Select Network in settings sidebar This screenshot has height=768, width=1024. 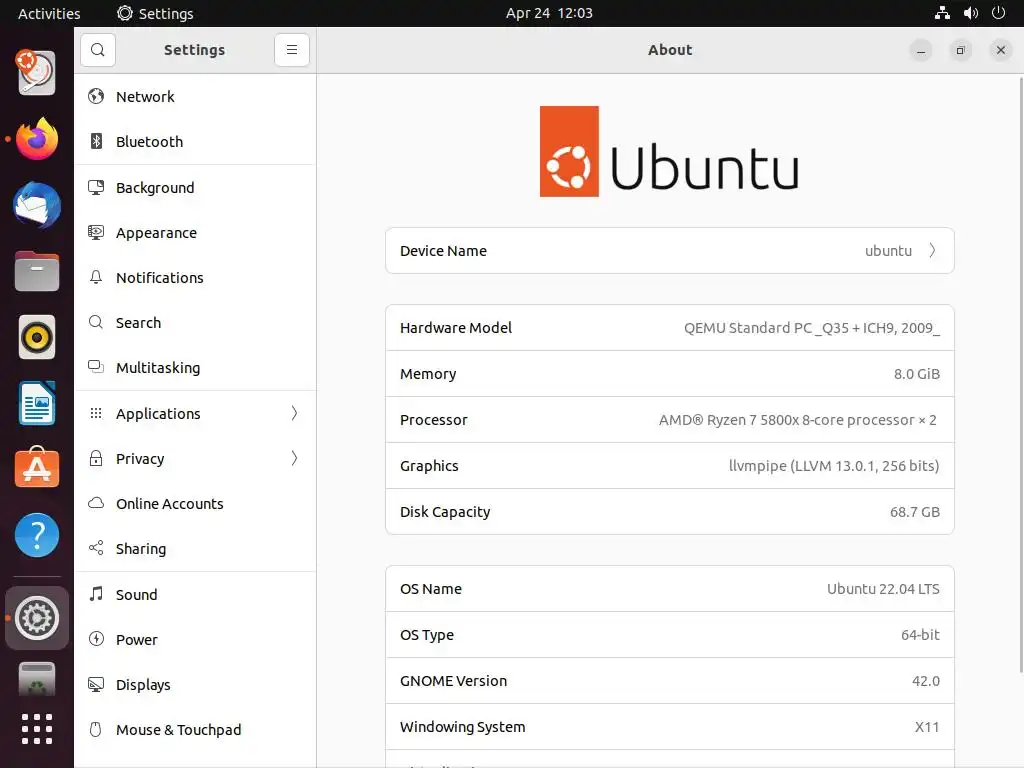tap(145, 97)
